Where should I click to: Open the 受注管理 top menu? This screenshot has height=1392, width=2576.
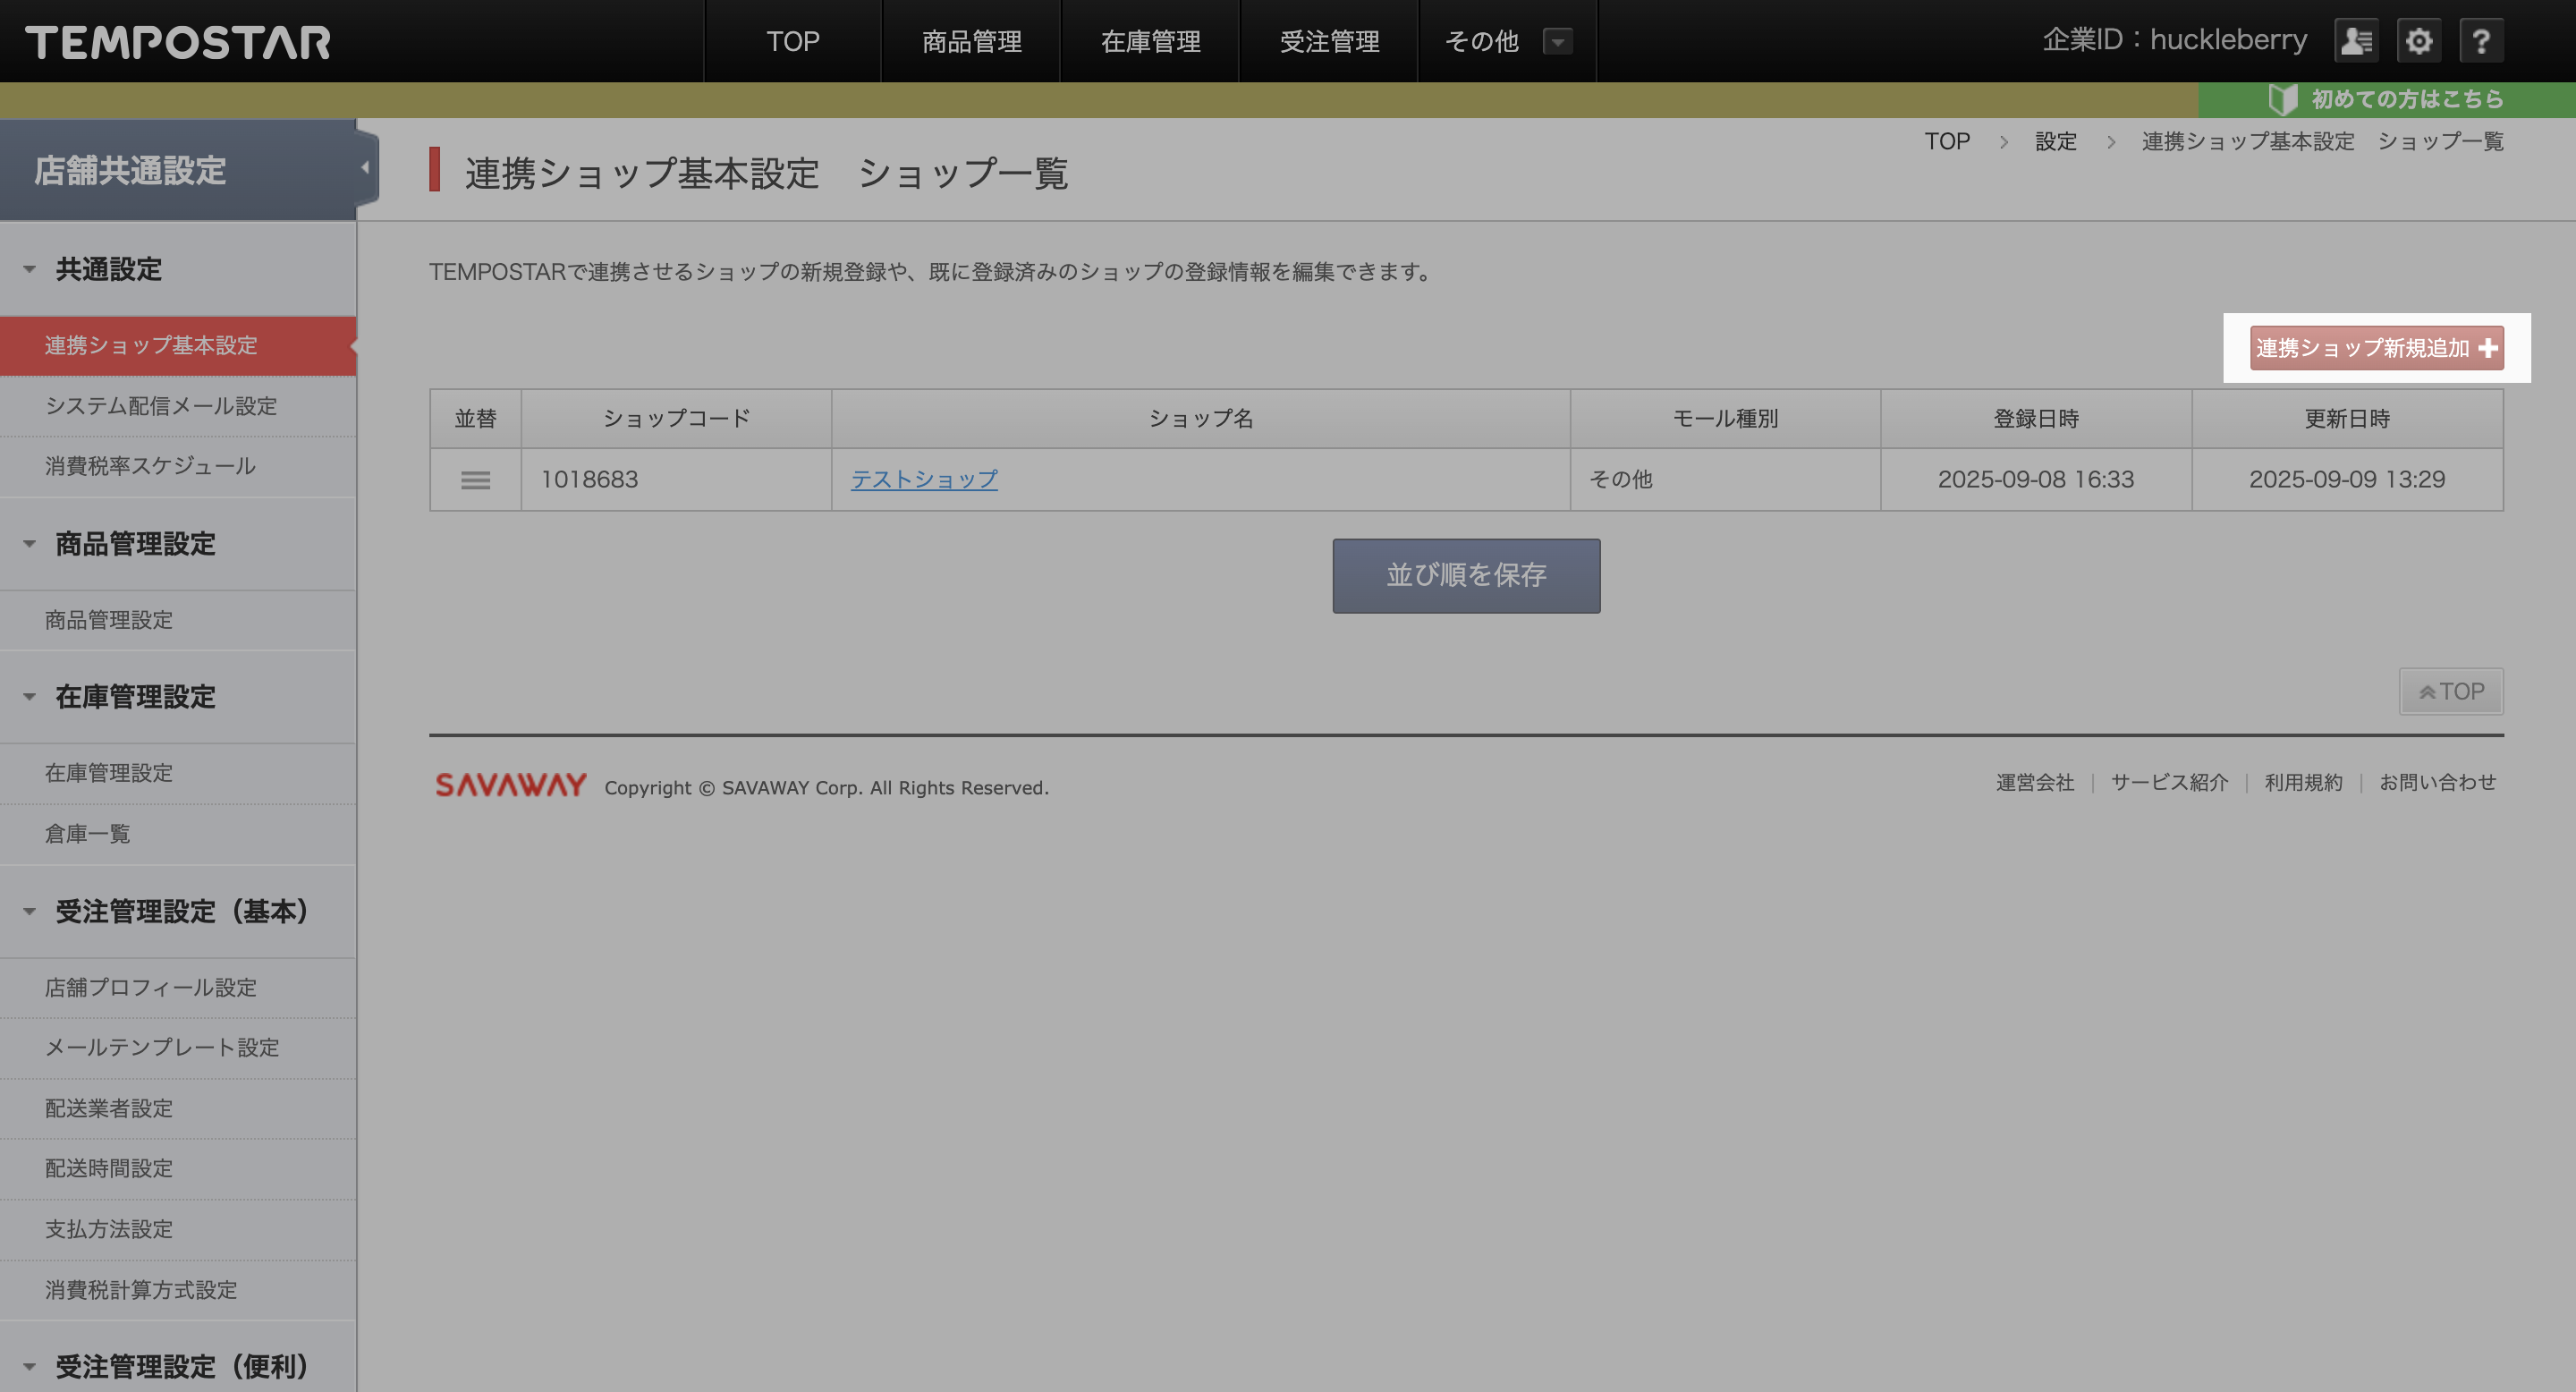coord(1328,41)
